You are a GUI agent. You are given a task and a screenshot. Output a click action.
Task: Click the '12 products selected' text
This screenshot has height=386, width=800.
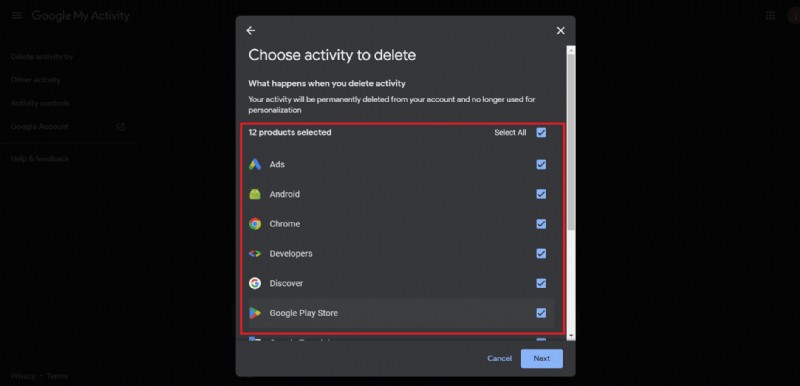tap(290, 133)
